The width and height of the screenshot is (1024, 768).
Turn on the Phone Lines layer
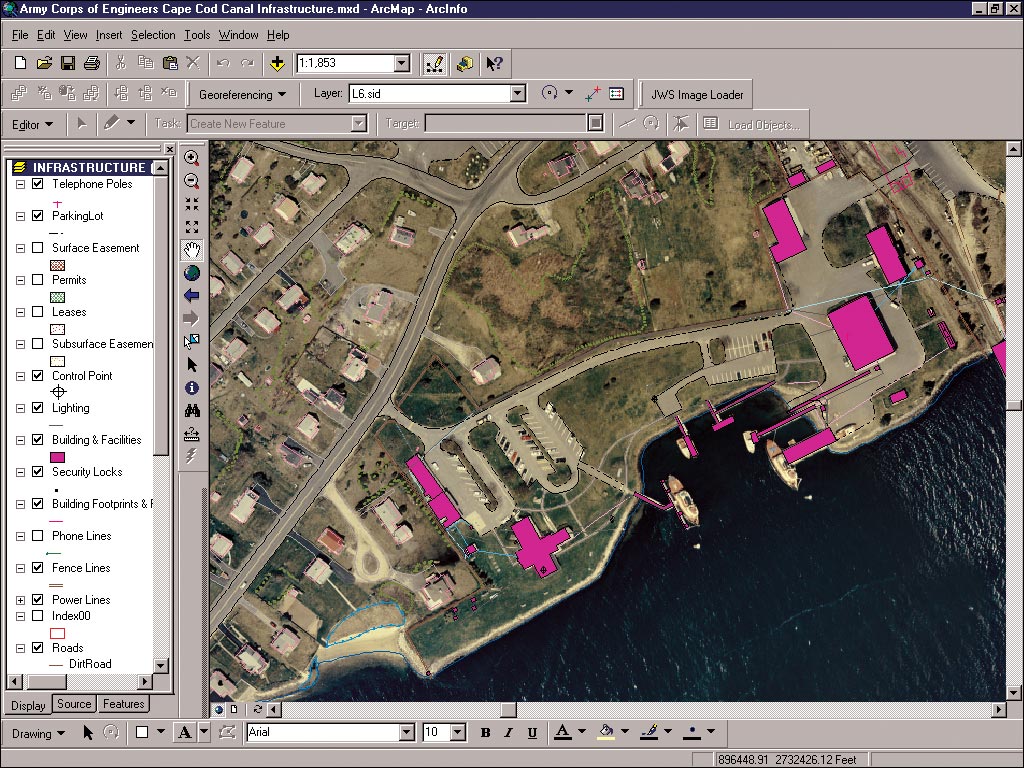coord(38,536)
